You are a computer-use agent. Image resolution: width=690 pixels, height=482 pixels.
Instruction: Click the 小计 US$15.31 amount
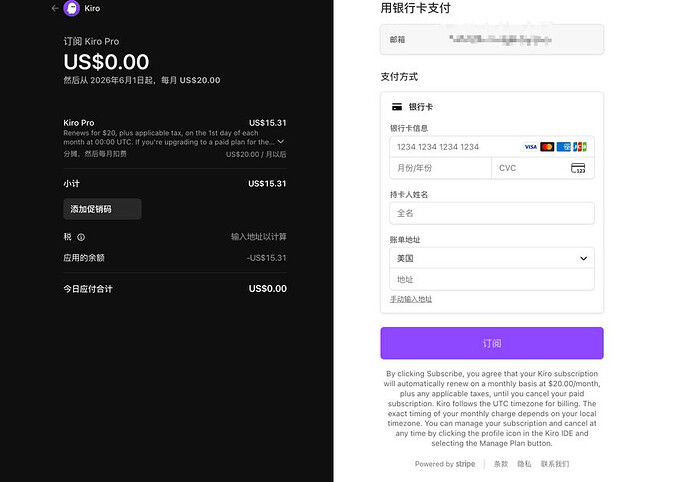[267, 184]
